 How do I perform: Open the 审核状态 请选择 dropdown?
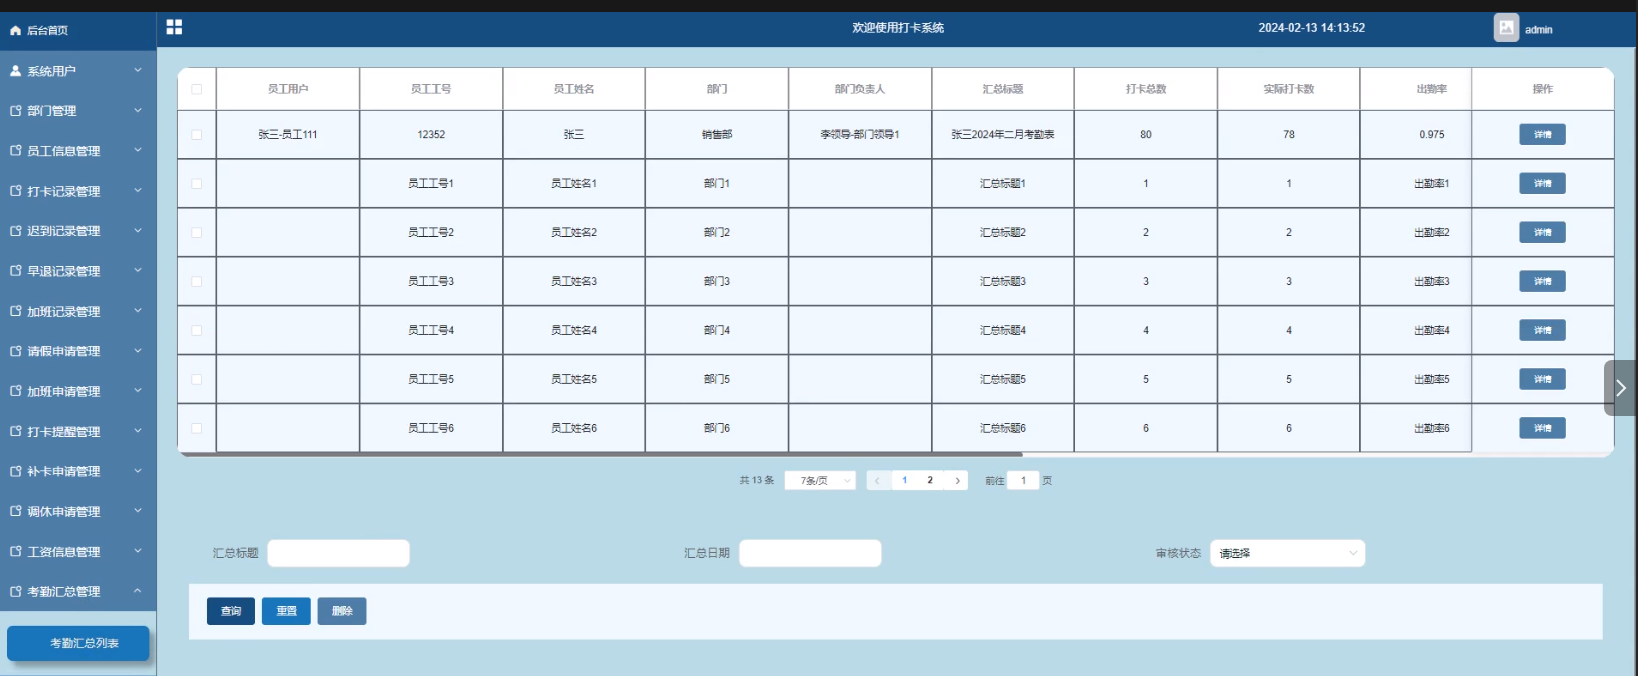coord(1288,553)
